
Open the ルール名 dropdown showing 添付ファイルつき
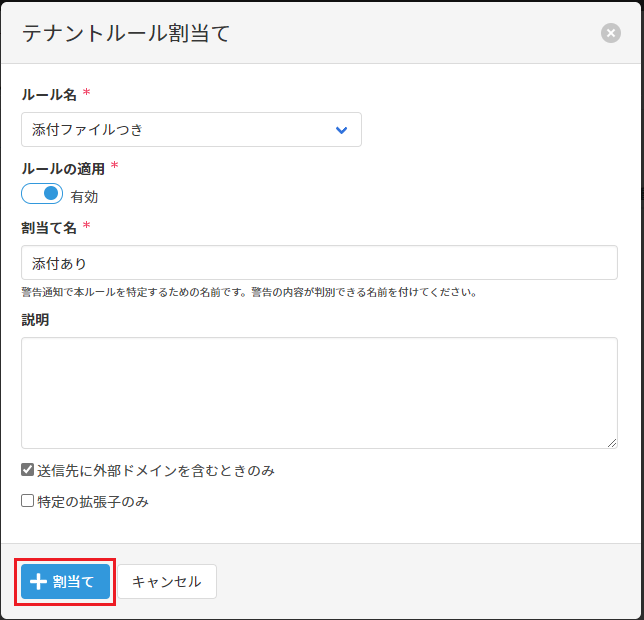pyautogui.click(x=190, y=130)
